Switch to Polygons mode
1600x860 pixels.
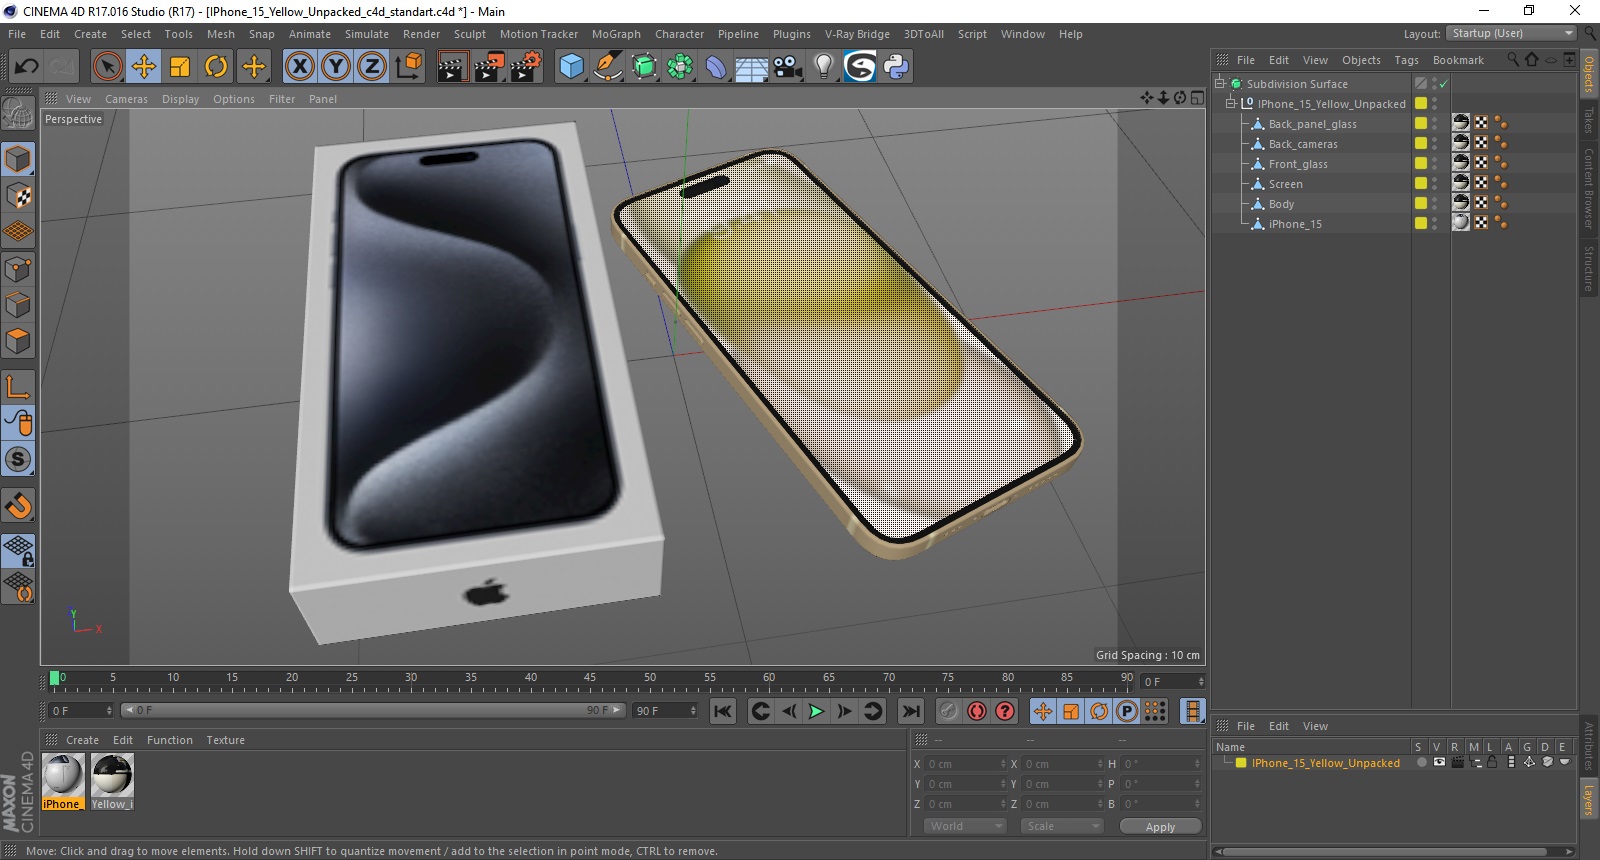click(18, 341)
